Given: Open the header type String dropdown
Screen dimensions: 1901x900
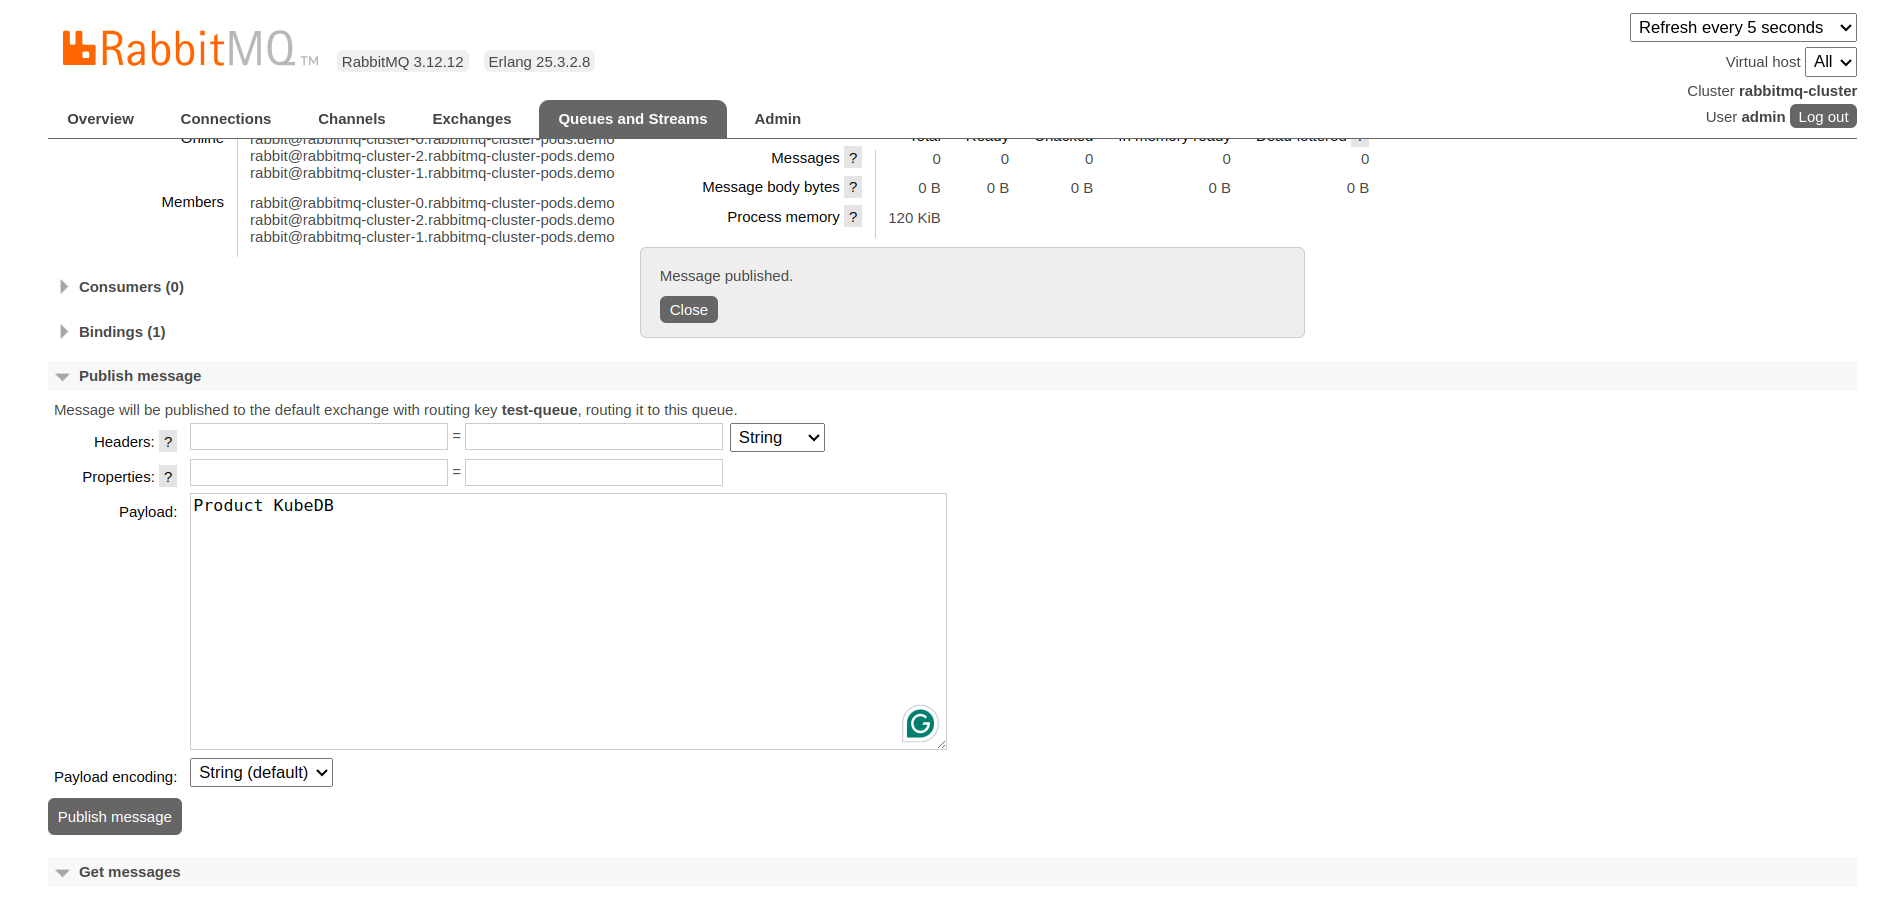Looking at the screenshot, I should pyautogui.click(x=777, y=438).
